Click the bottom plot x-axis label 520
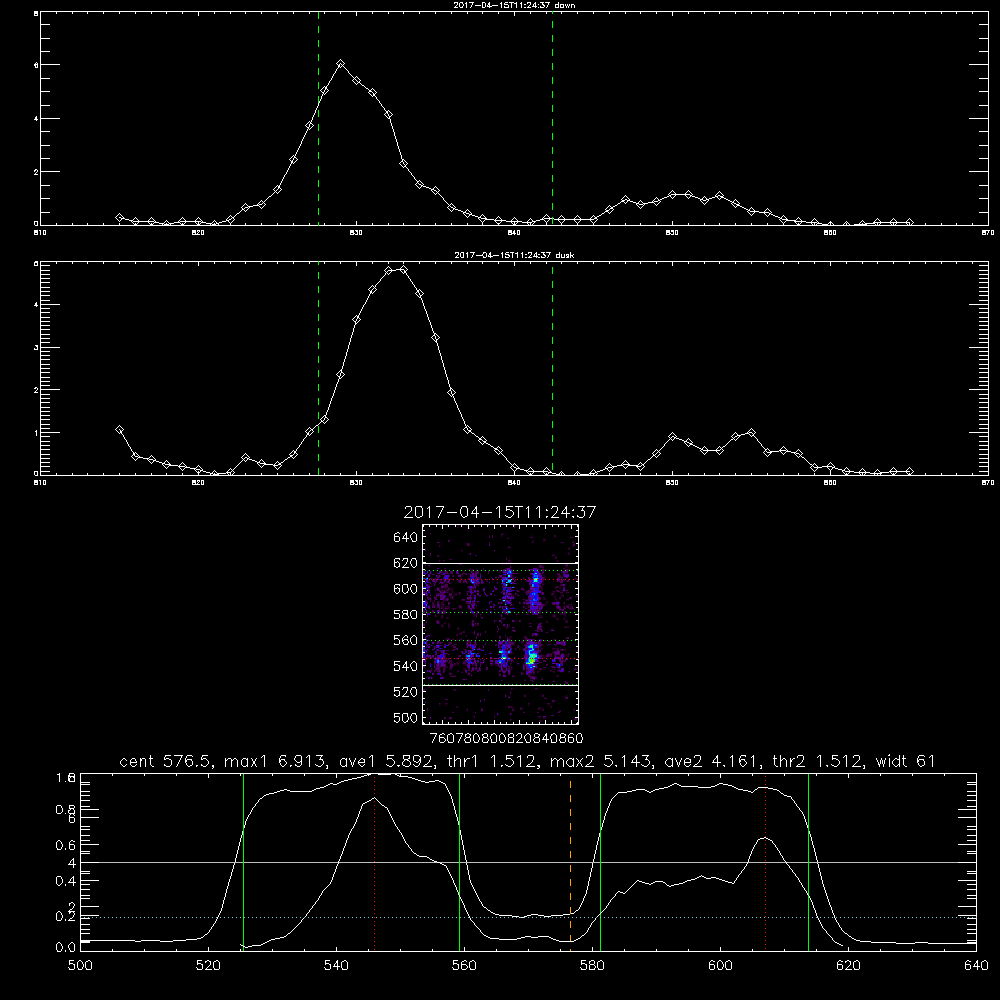1000x1000 pixels. pyautogui.click(x=208, y=966)
